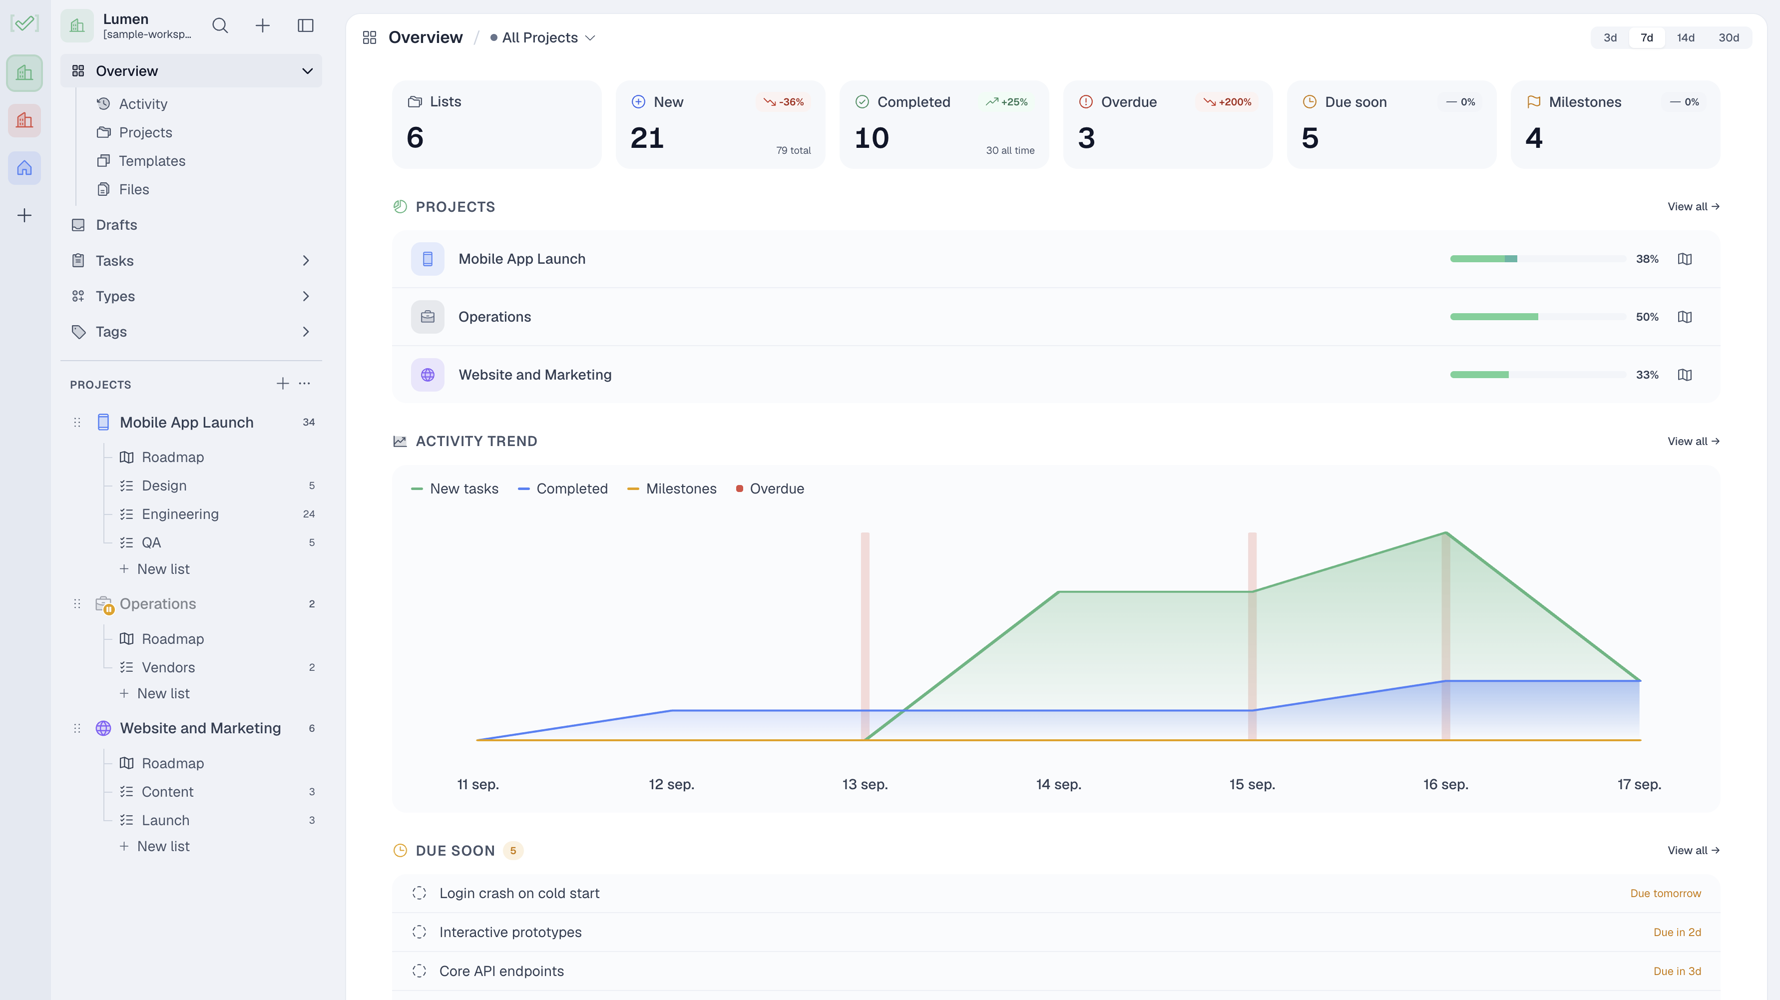Open the Projects section more options menu
Screen dimensions: 1780x1000
pos(305,384)
